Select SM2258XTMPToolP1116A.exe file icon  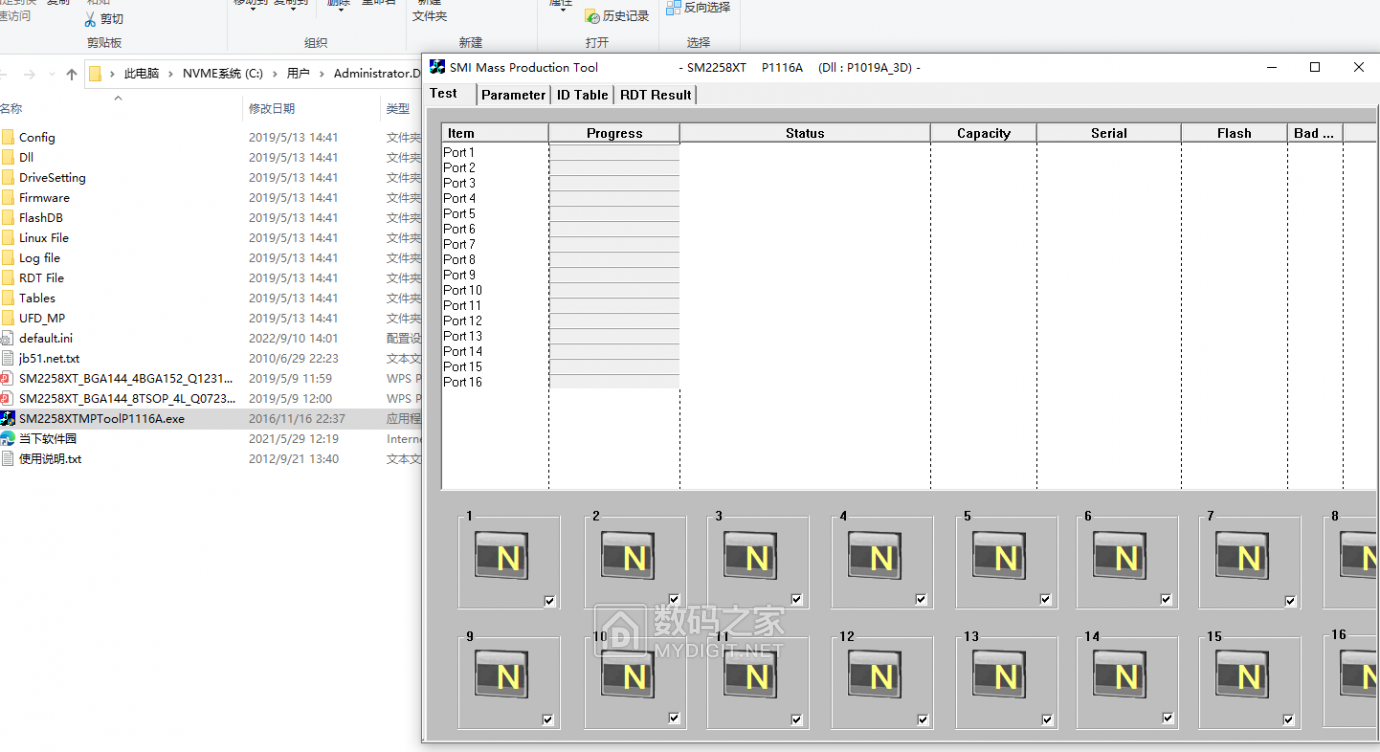[8, 418]
